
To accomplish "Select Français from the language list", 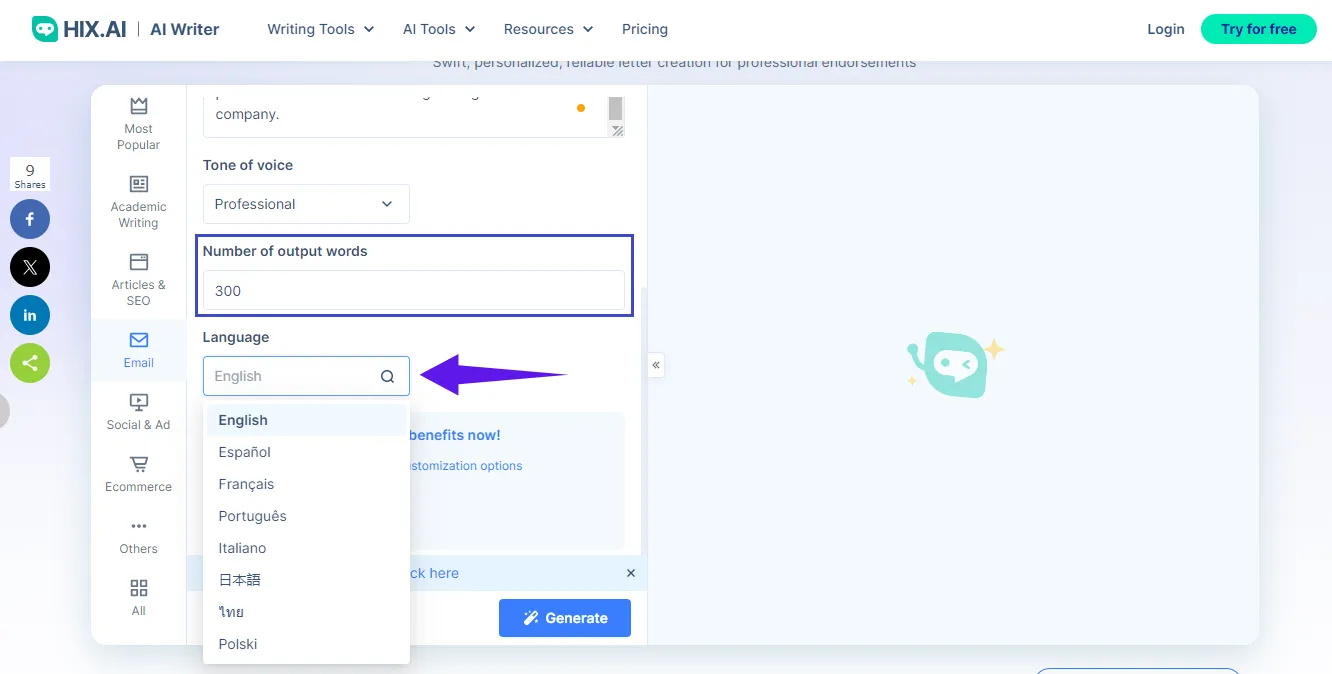I will (246, 483).
